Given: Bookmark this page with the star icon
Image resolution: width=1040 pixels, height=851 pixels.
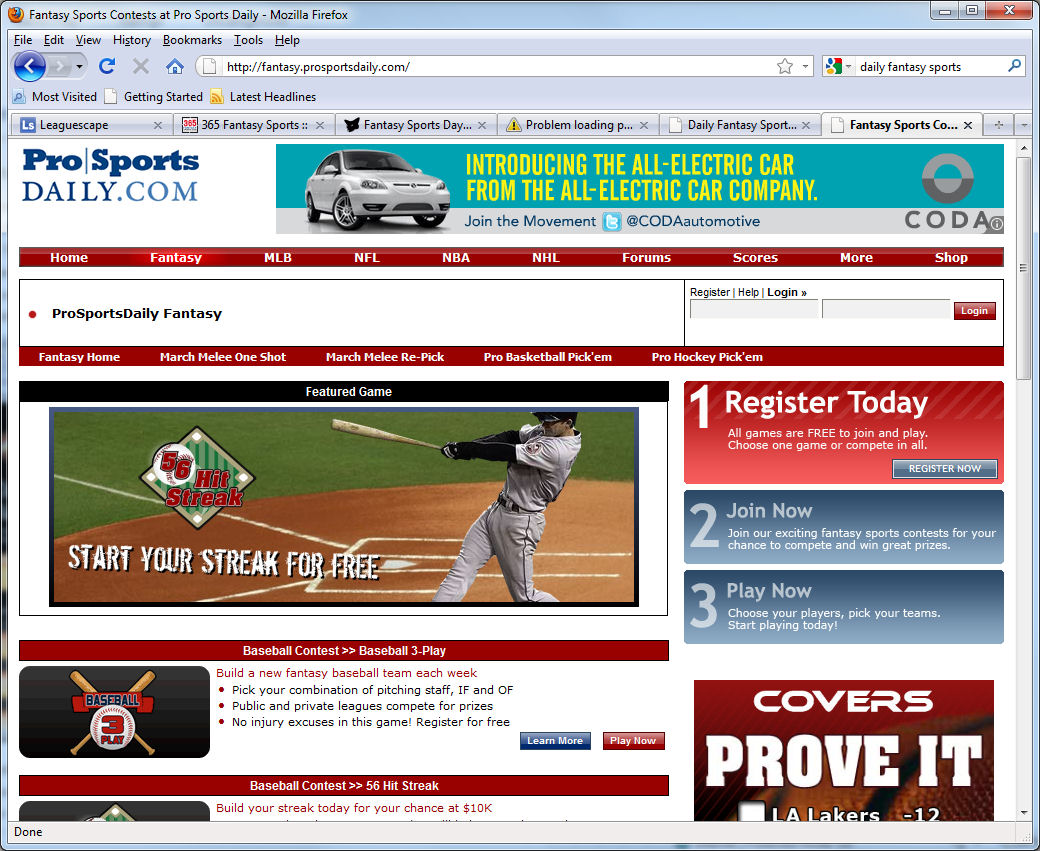Looking at the screenshot, I should coord(785,66).
